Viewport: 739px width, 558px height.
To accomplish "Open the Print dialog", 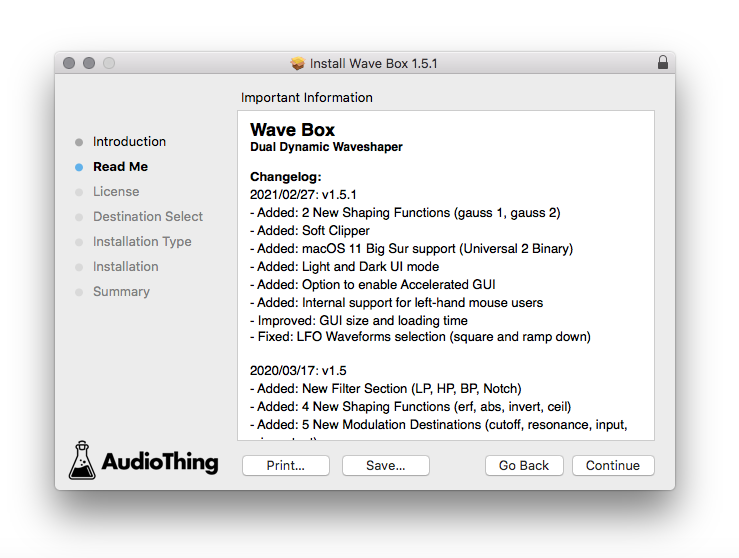I will [286, 465].
